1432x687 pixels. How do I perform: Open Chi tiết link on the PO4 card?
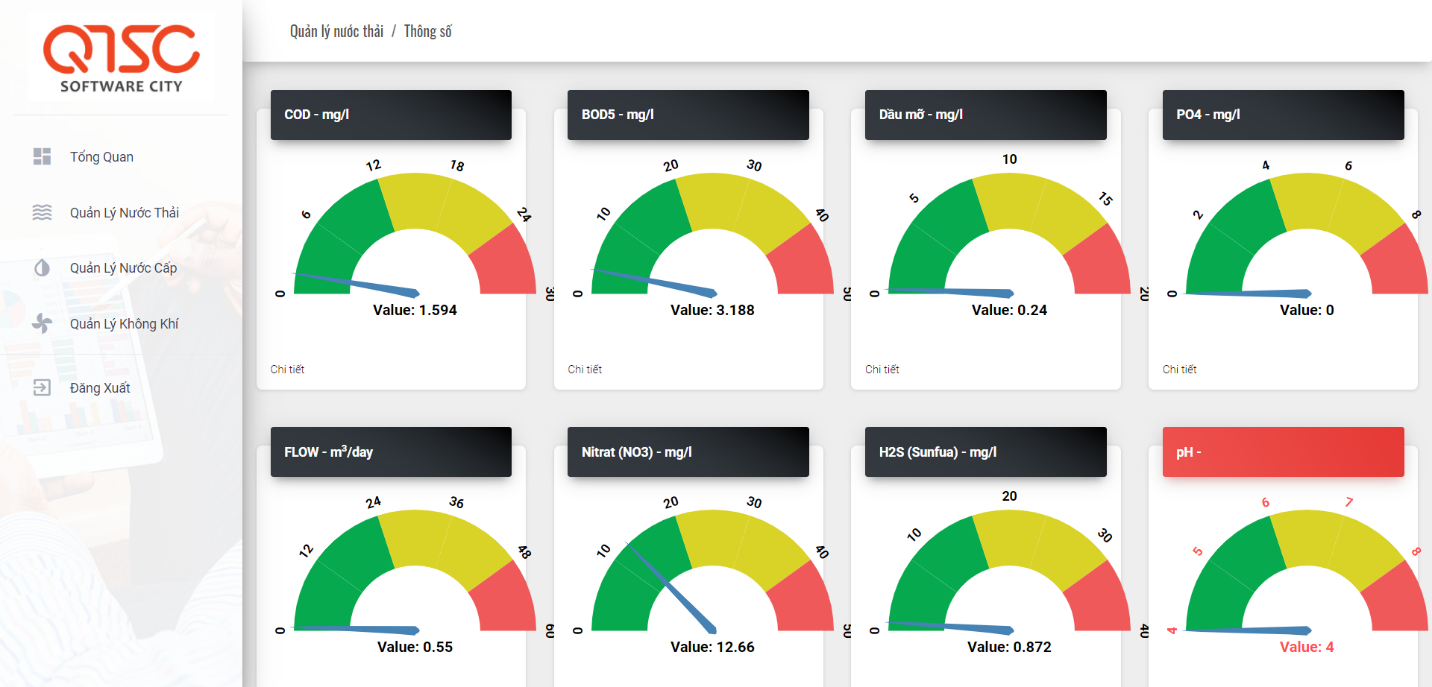click(1180, 369)
